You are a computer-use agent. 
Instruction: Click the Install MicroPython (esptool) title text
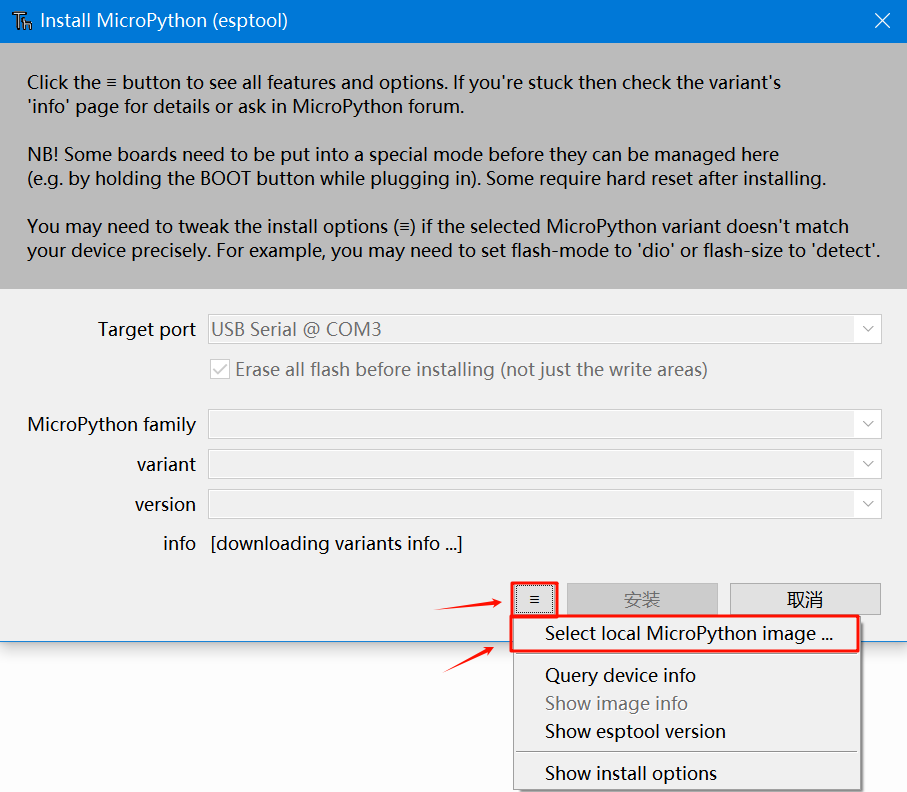click(x=164, y=21)
